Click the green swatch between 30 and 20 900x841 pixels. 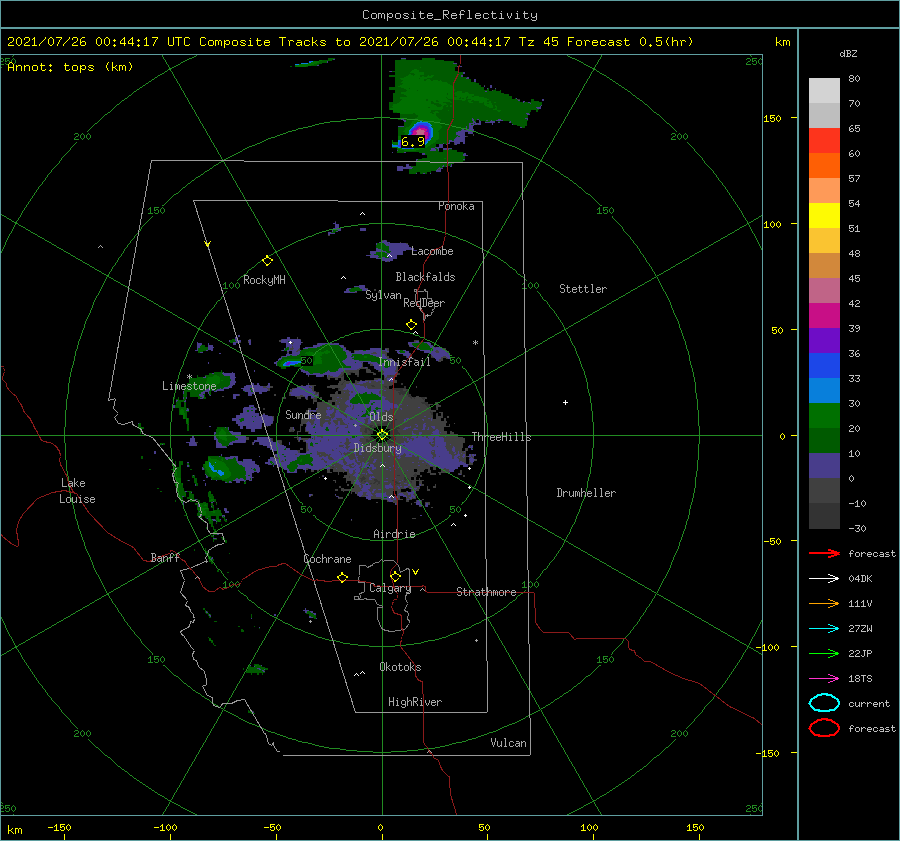coord(824,415)
